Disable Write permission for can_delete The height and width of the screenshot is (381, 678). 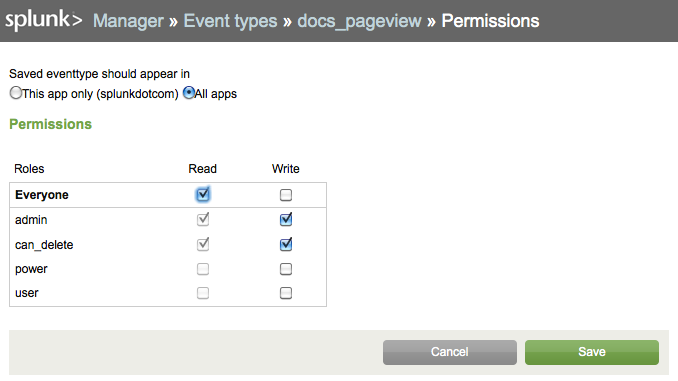click(286, 244)
